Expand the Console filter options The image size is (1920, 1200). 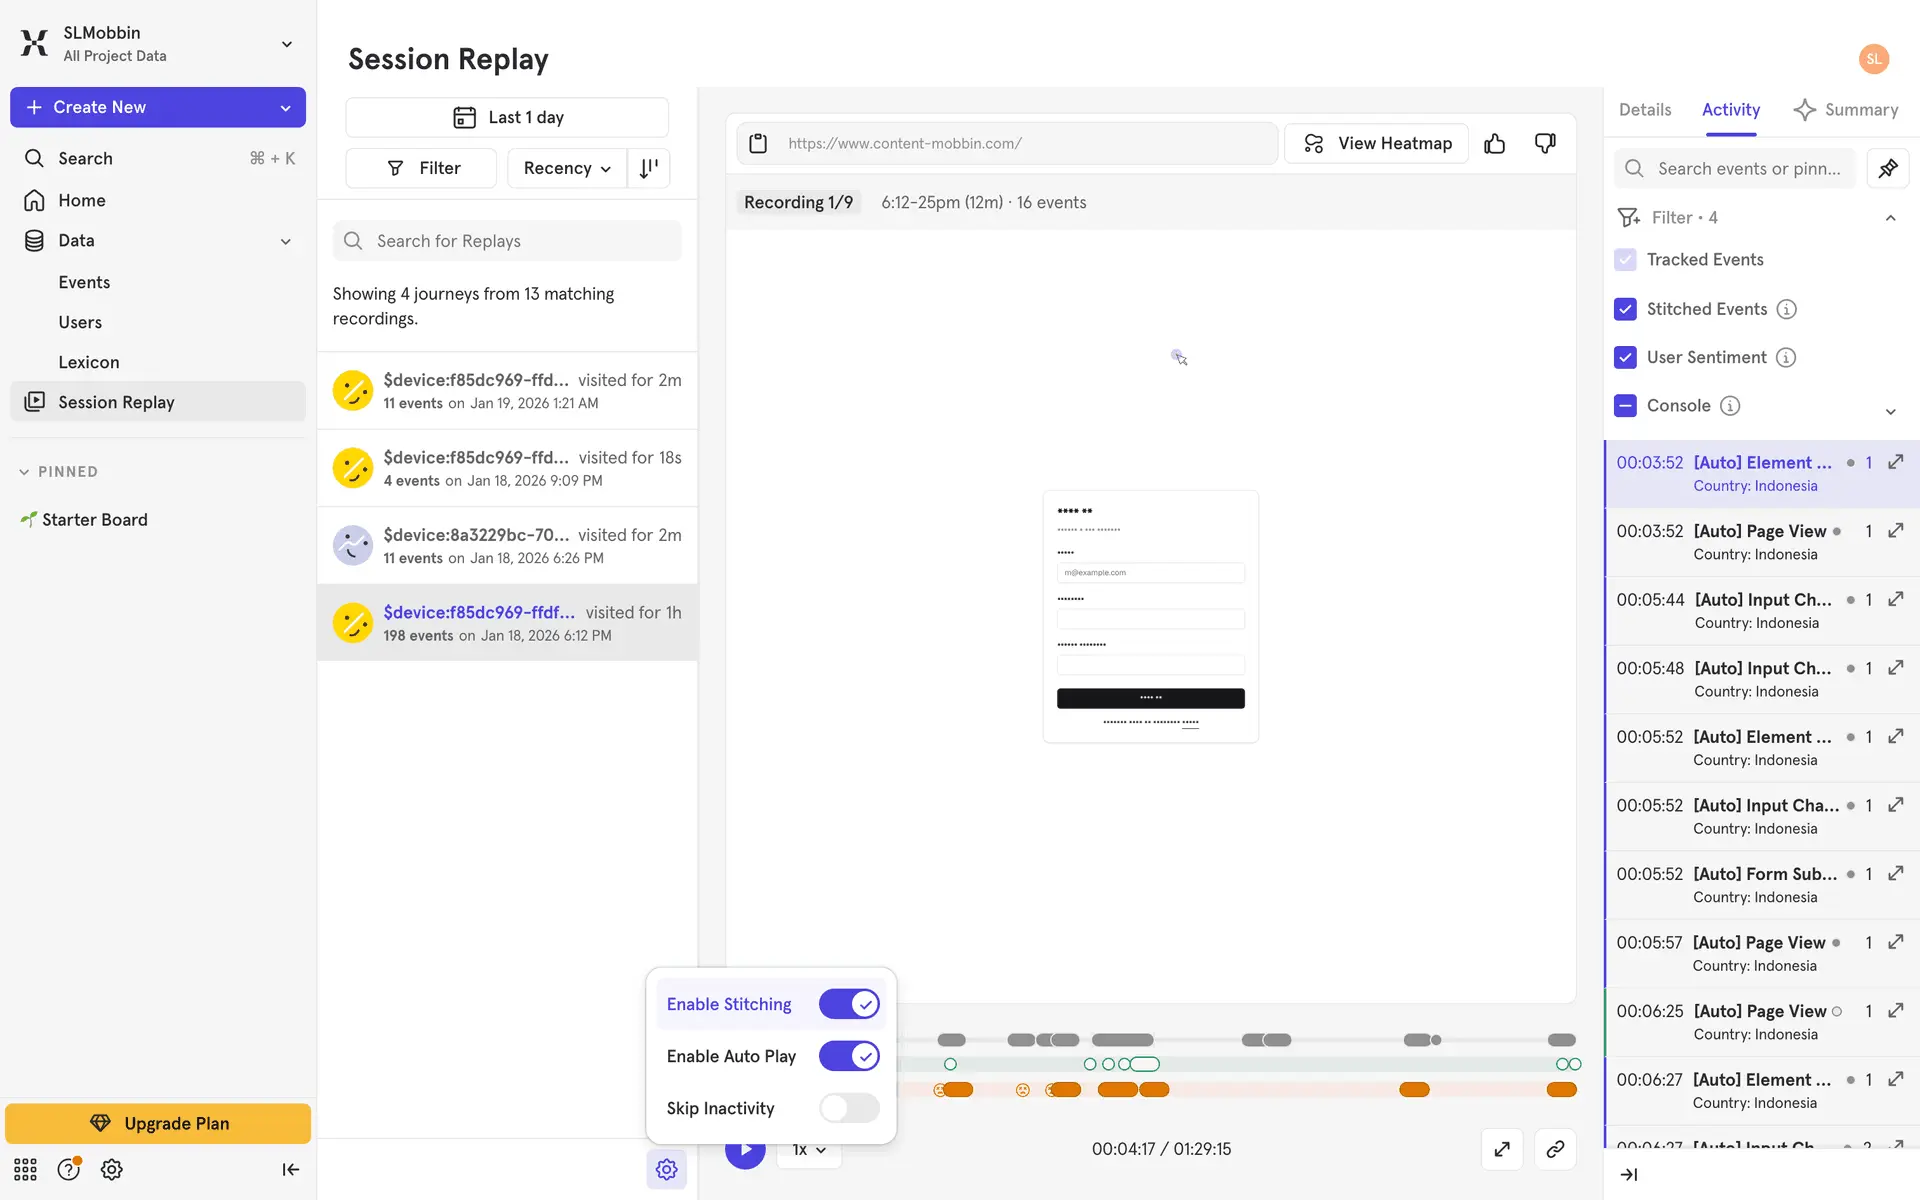pyautogui.click(x=1890, y=411)
